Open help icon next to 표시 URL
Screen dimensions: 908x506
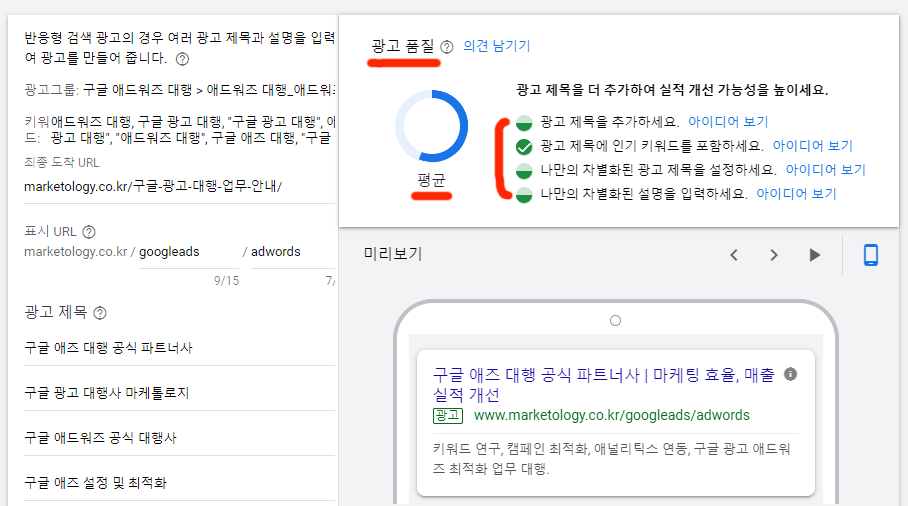89,232
